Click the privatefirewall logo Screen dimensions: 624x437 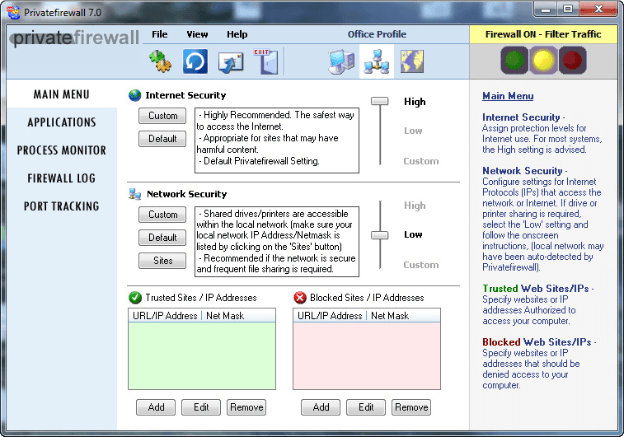pyautogui.click(x=75, y=38)
